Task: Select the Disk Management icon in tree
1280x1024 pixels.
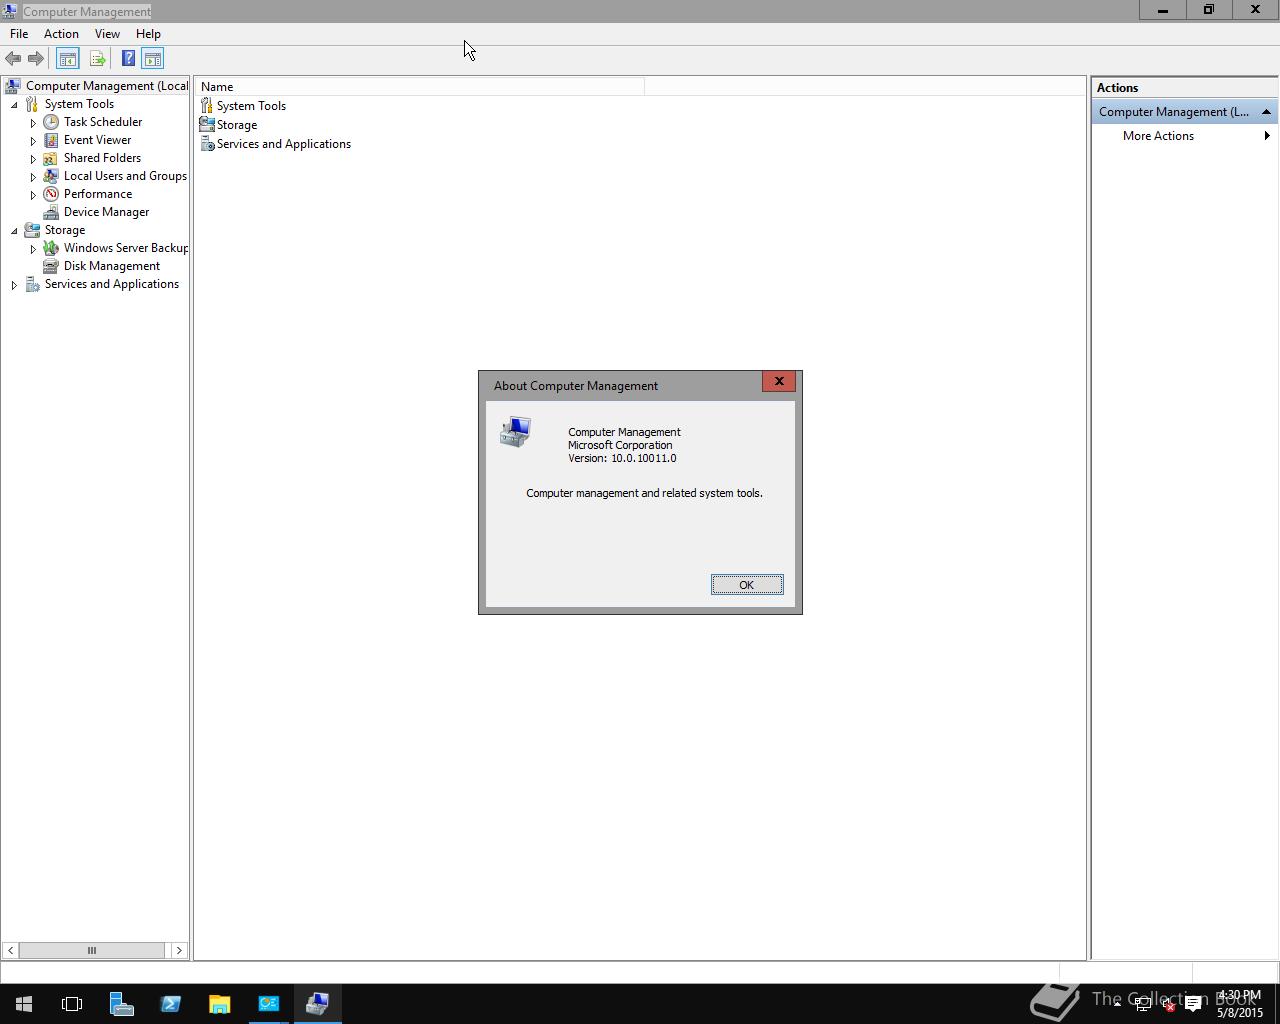Action: (x=51, y=266)
